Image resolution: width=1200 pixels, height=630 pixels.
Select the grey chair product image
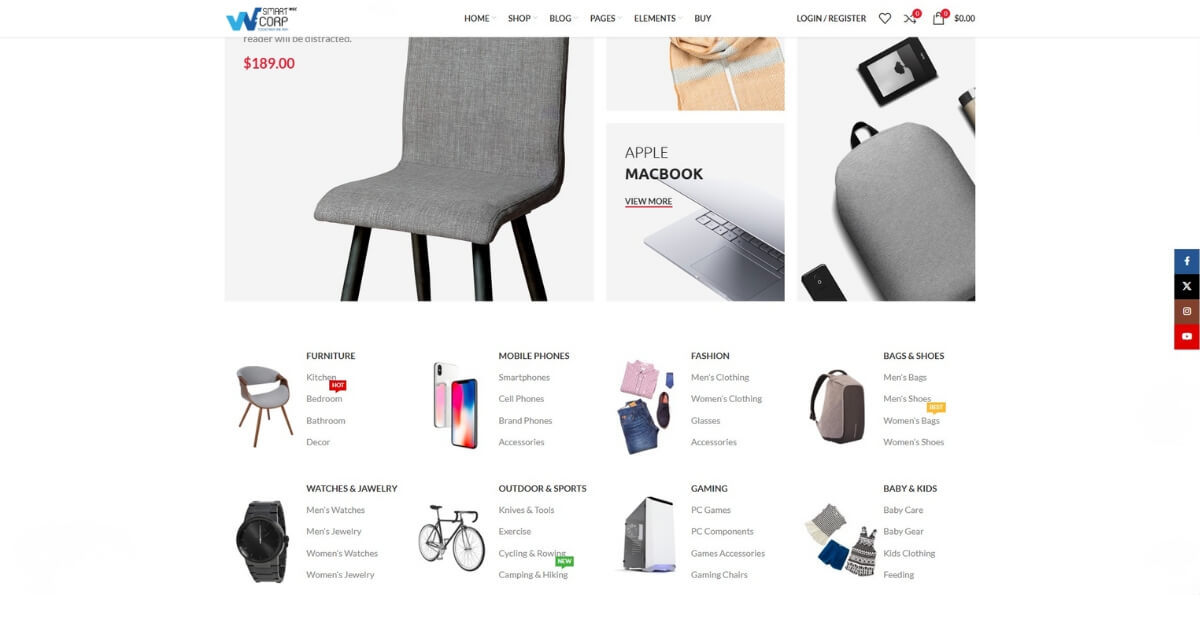pos(439,169)
